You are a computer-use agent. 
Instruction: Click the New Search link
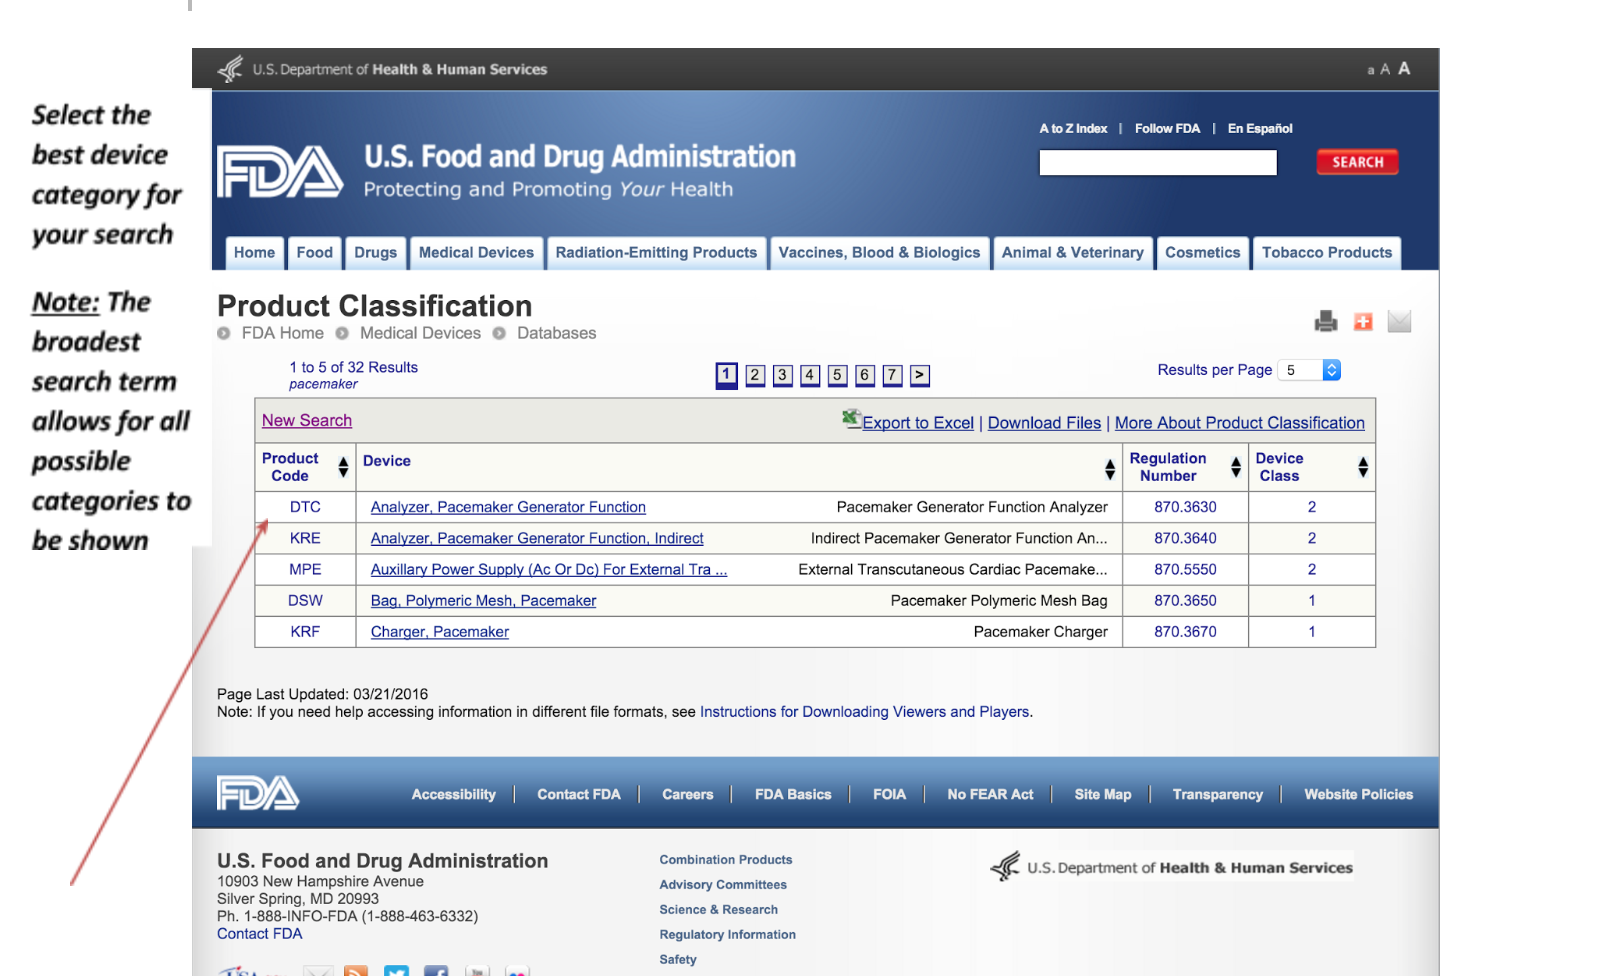307,421
